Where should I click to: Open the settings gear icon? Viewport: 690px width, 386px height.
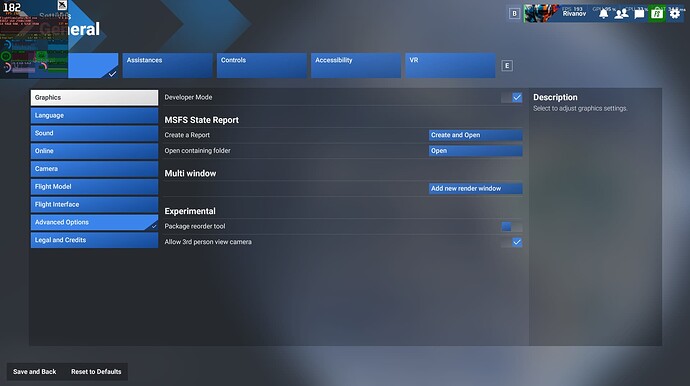(675, 13)
